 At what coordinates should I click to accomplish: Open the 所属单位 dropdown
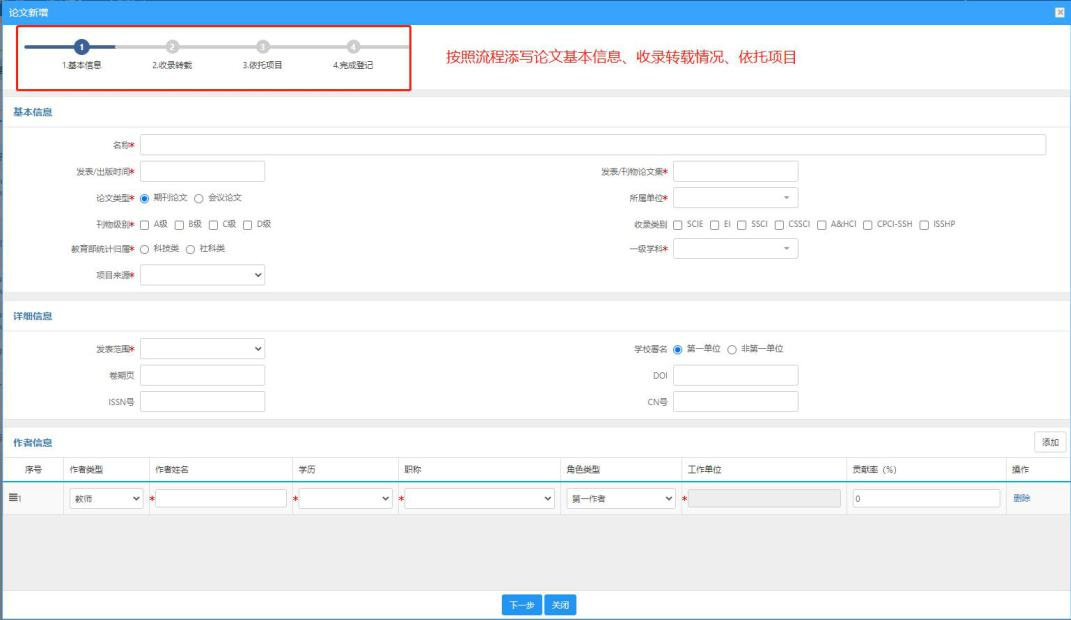click(736, 198)
